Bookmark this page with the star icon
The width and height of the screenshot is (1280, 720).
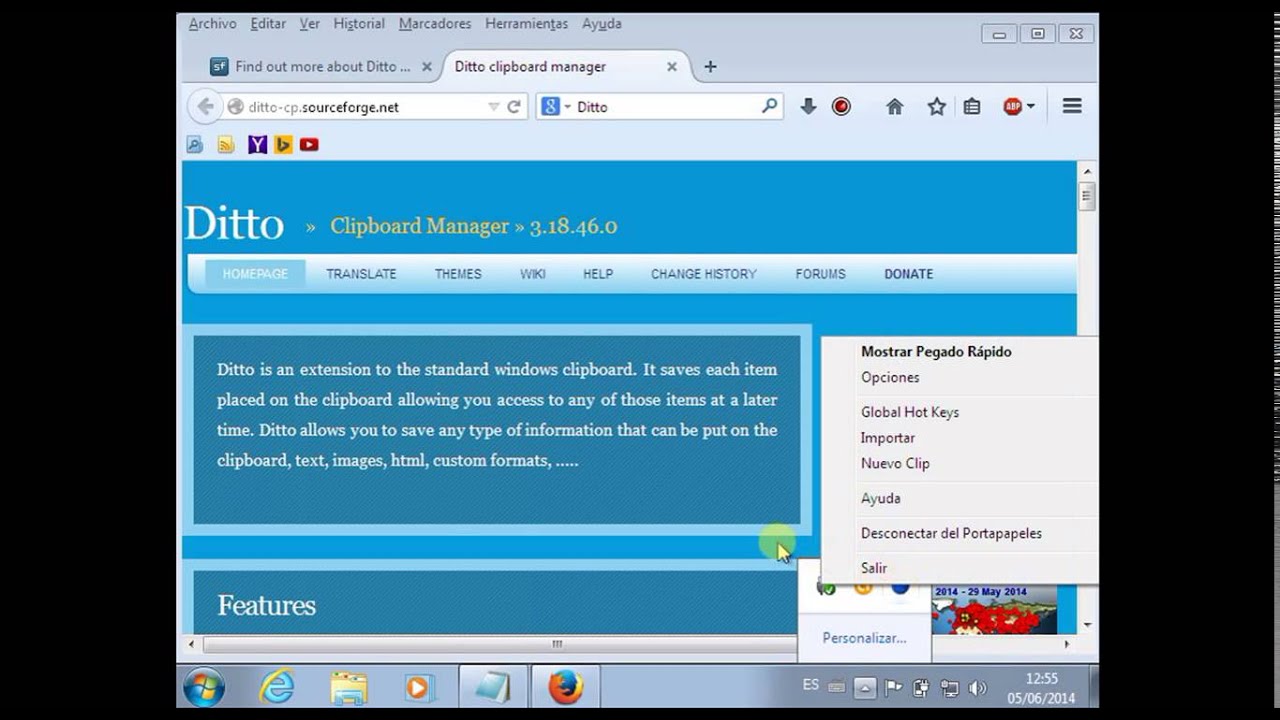[936, 106]
